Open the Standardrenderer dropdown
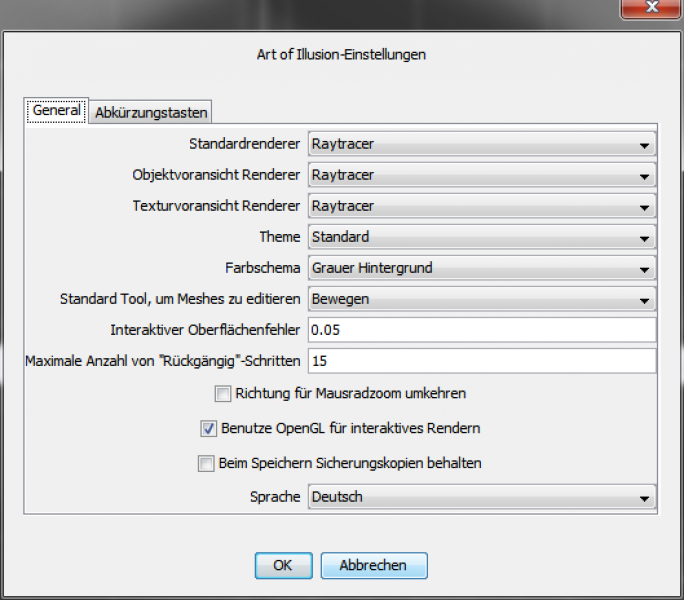Image resolution: width=684 pixels, height=600 pixels. pyautogui.click(x=482, y=144)
